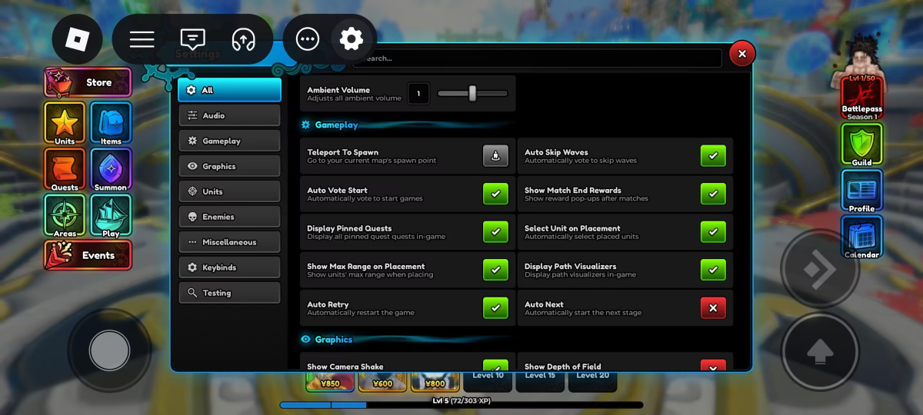Select the ¥800 unit slot
Image resolution: width=923 pixels, height=415 pixels.
[x=435, y=381]
